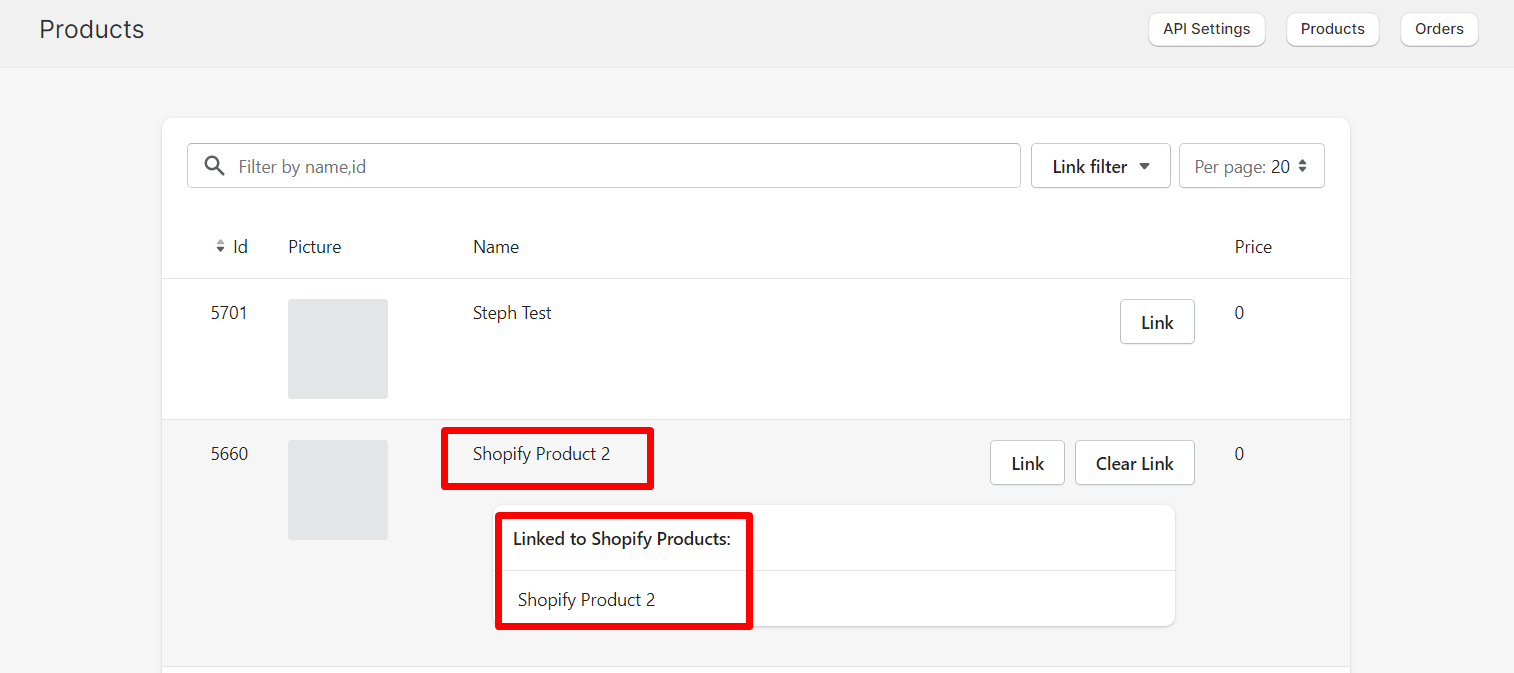Clear Link for Shopify Product 2
1514x673 pixels.
point(1134,463)
